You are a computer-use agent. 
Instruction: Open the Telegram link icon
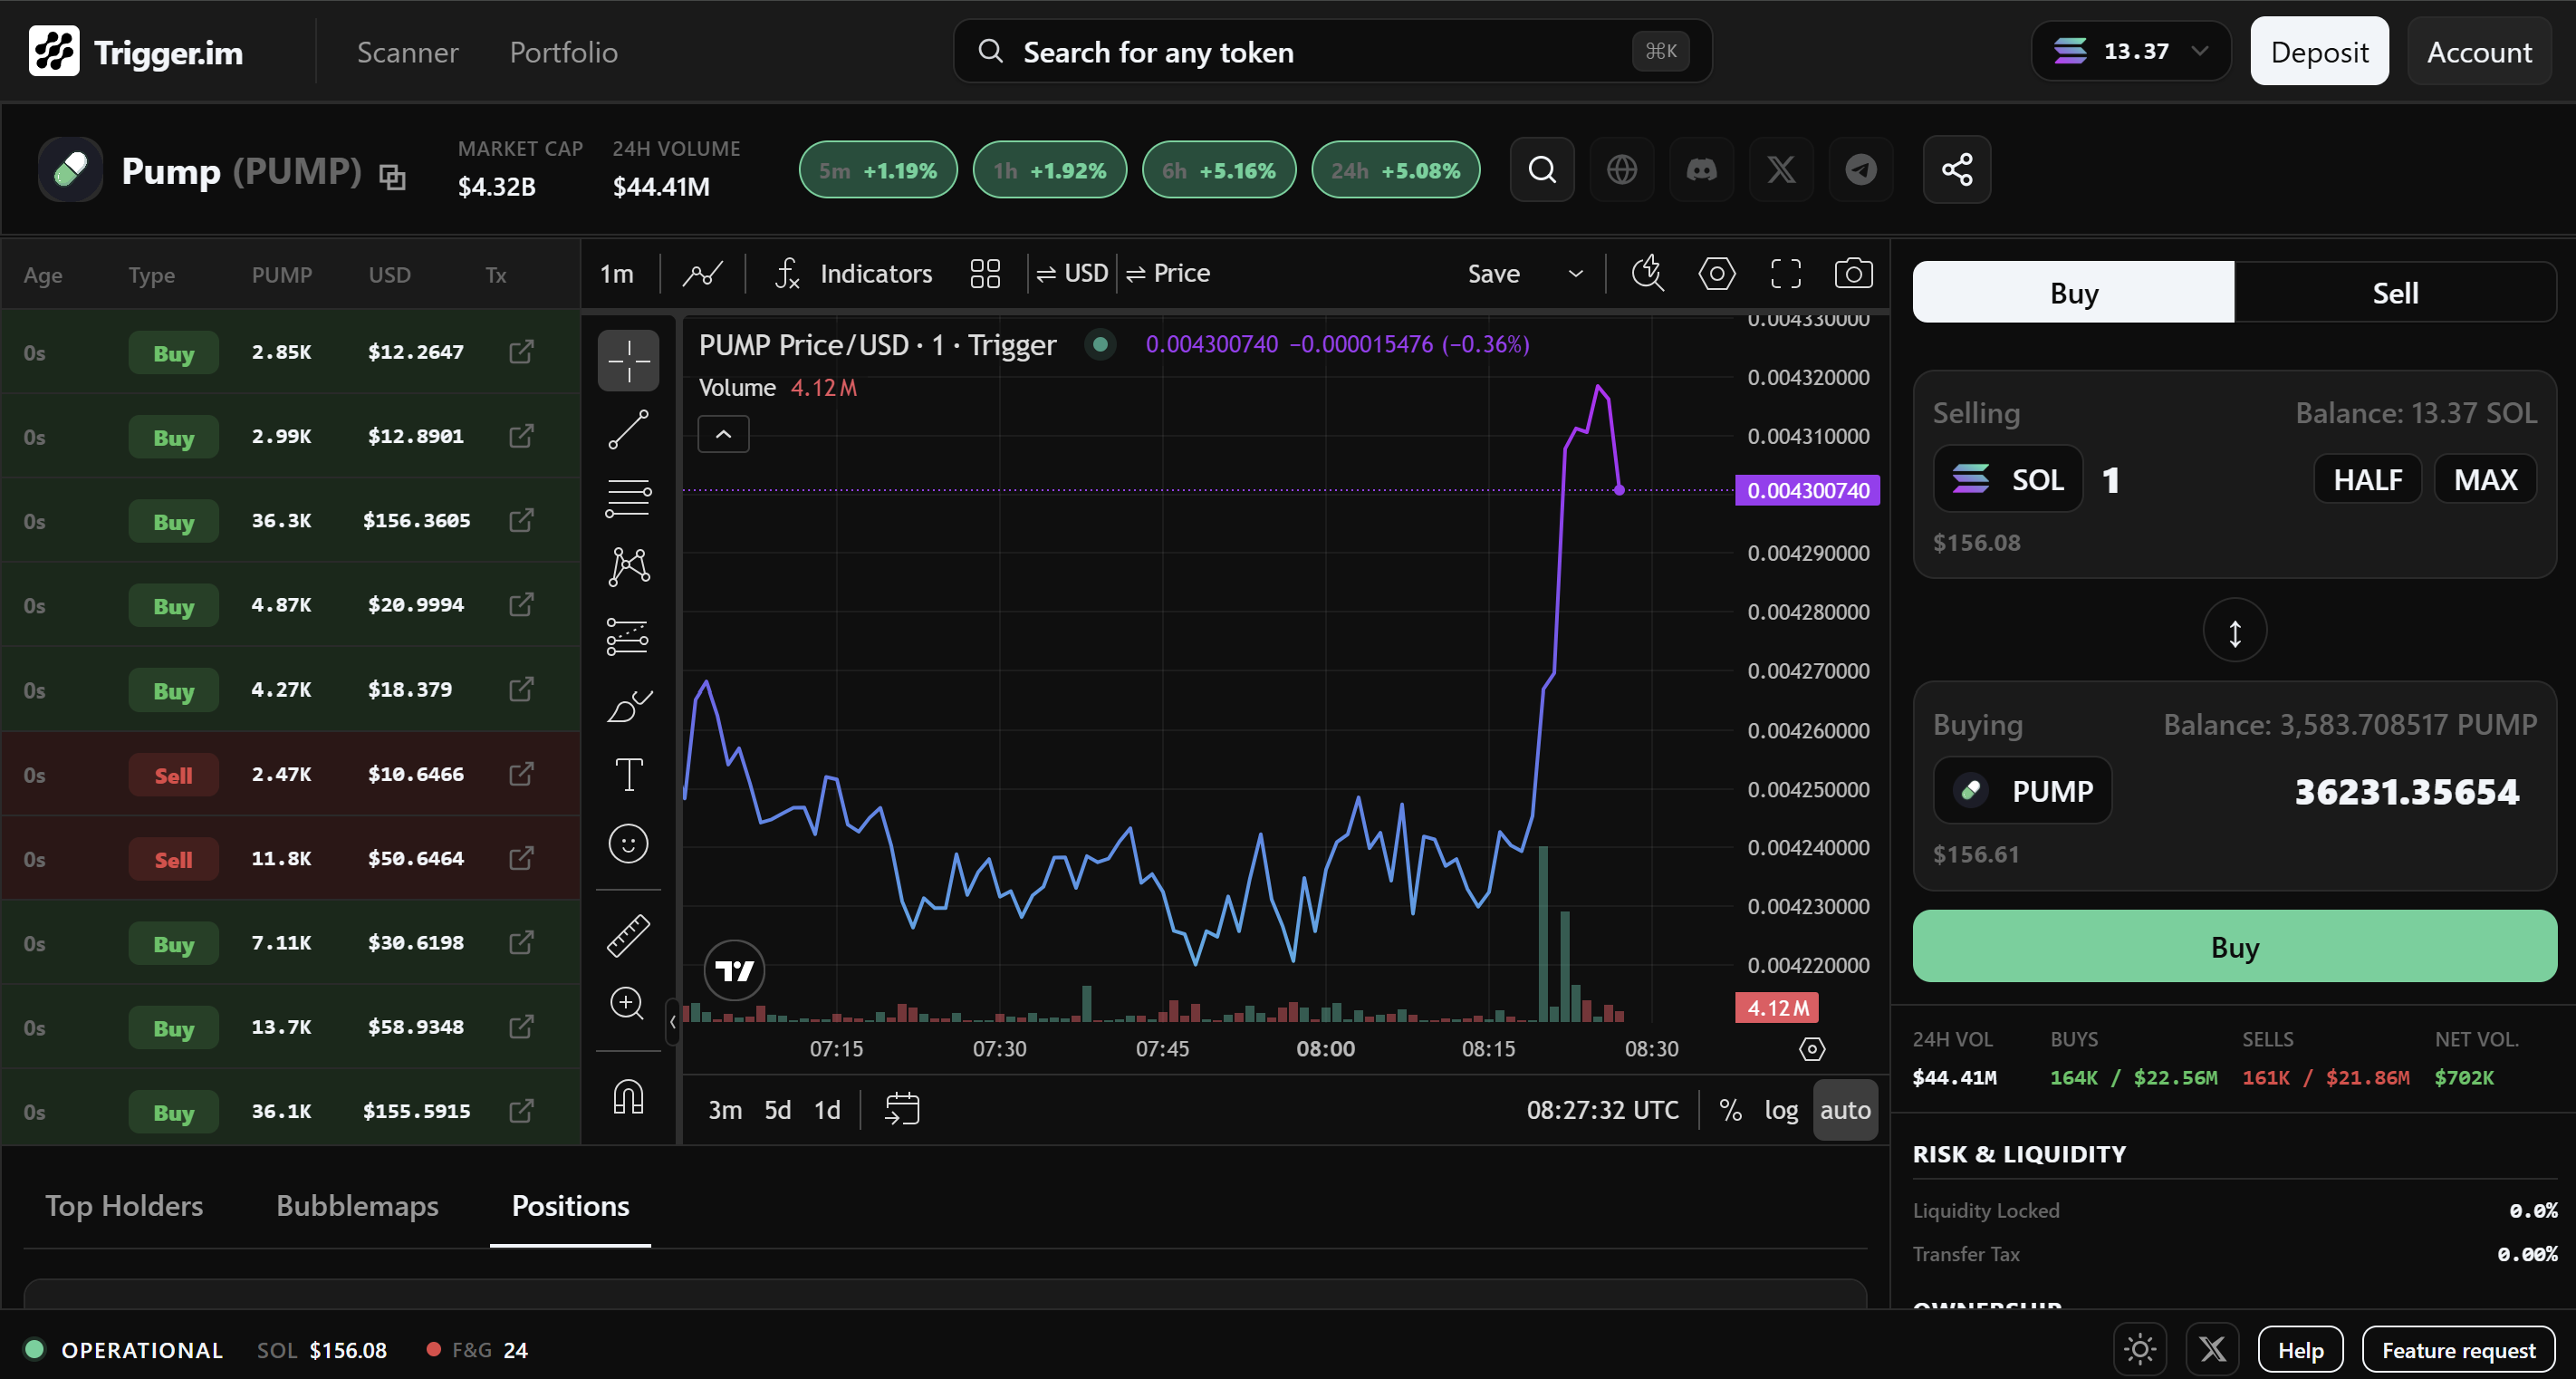click(1861, 169)
